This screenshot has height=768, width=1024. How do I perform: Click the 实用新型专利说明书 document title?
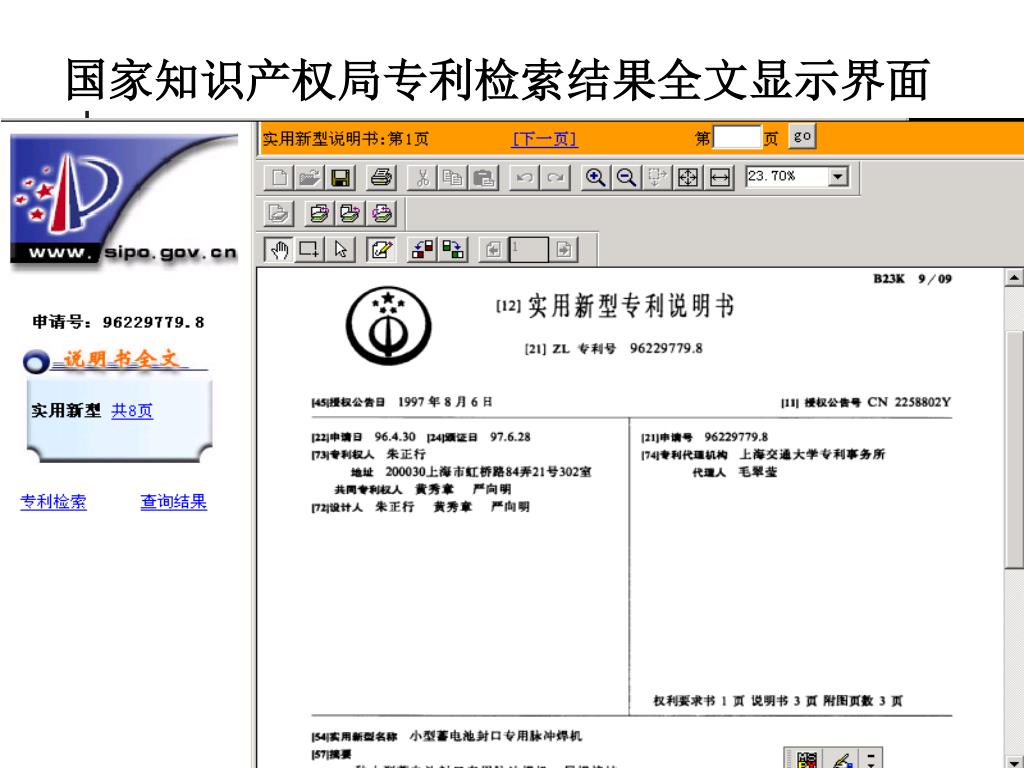[x=631, y=306]
